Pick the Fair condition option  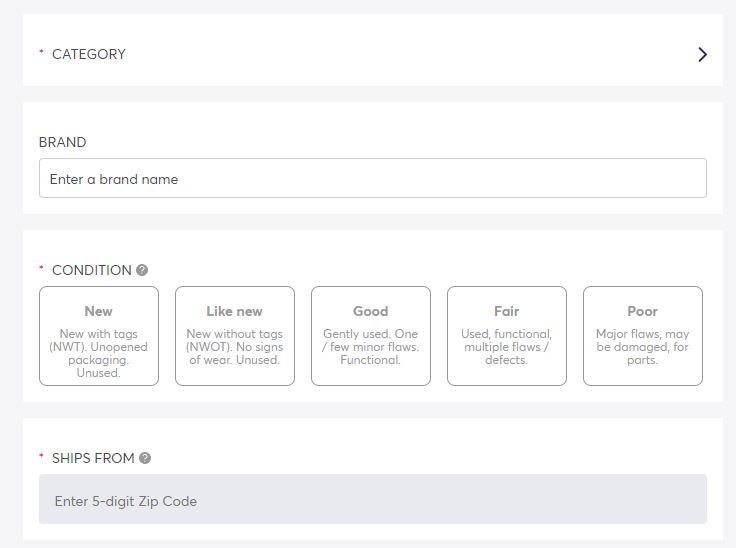click(507, 336)
